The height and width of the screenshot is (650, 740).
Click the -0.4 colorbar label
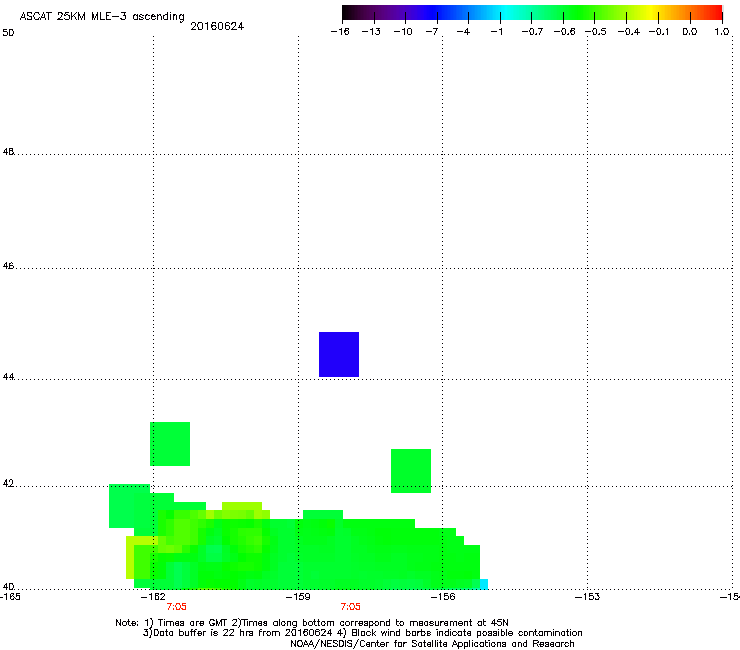tap(629, 32)
